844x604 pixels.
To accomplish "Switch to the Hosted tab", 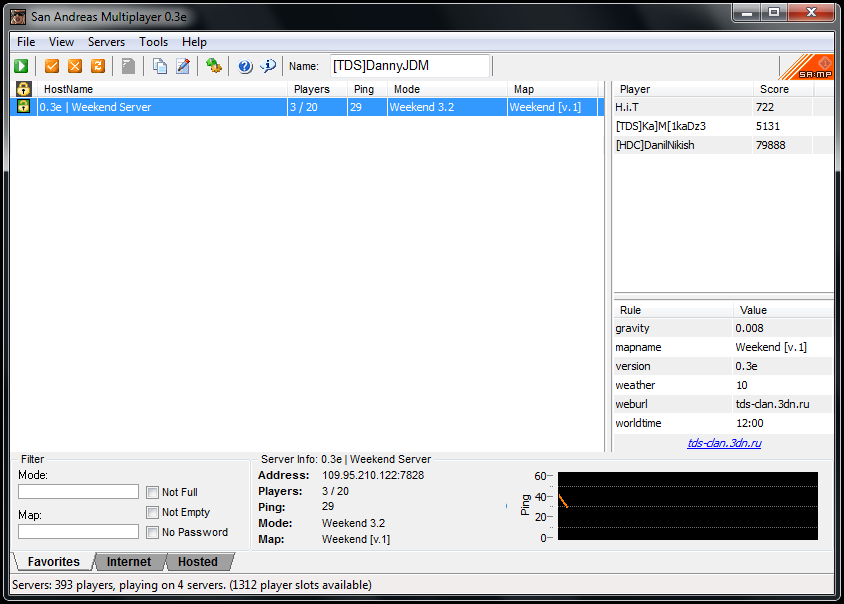I will point(198,561).
